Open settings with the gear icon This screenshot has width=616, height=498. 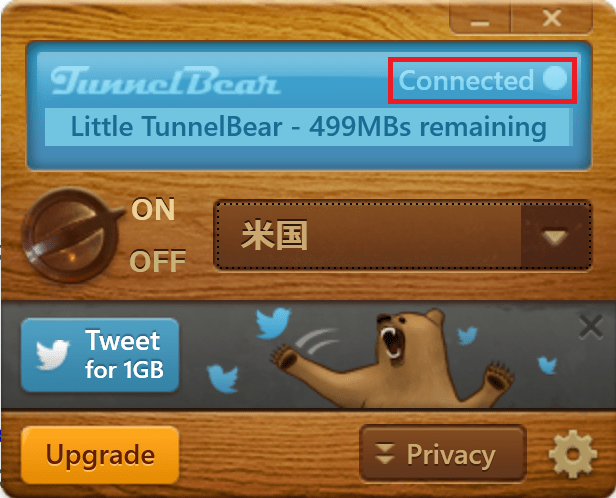[x=573, y=454]
